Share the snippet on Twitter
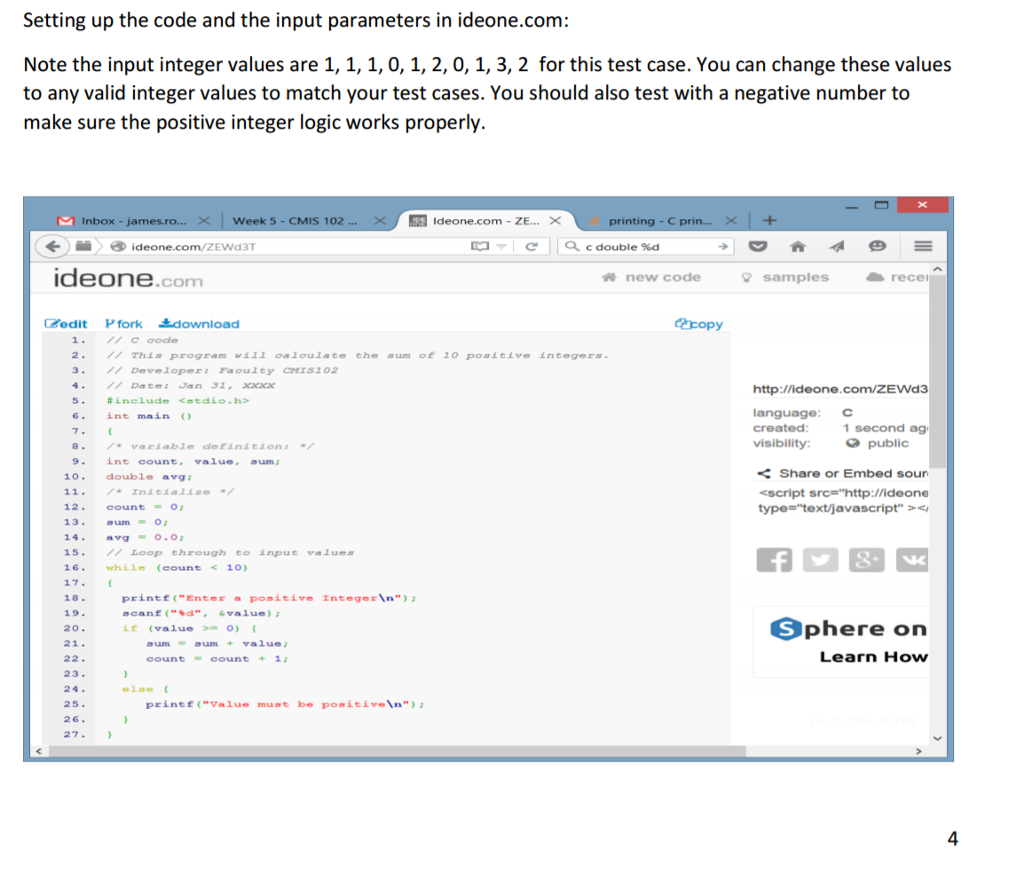Screen dimensions: 1024x891 [820, 560]
